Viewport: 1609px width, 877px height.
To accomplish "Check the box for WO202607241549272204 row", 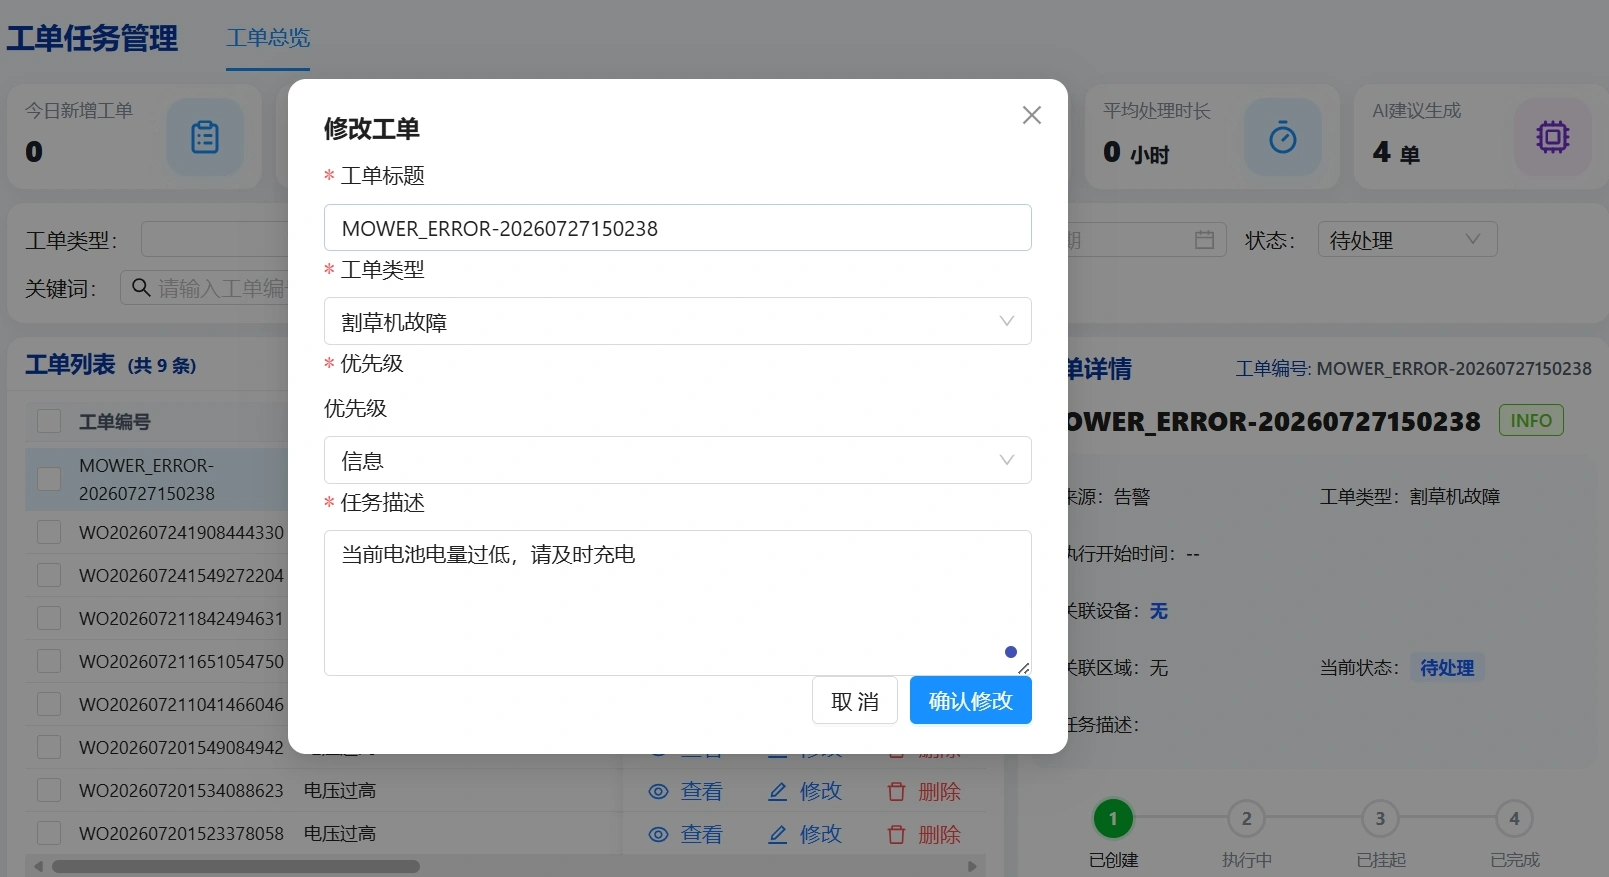I will coord(49,575).
